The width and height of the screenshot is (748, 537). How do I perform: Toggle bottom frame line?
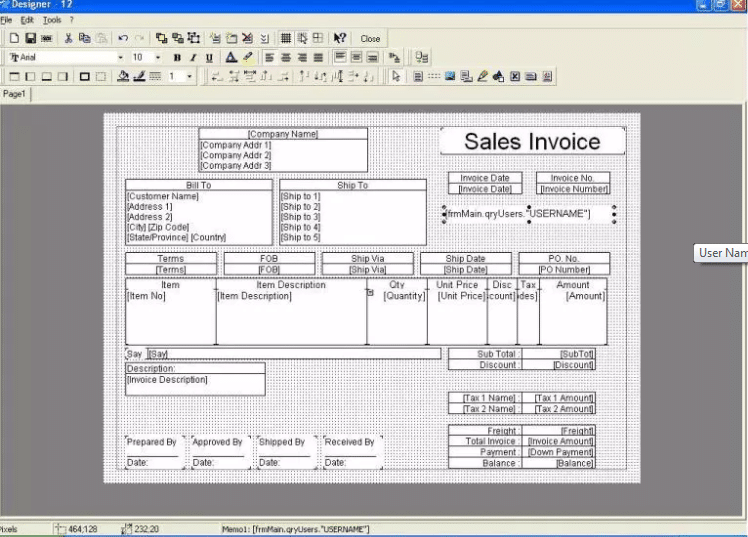46,76
